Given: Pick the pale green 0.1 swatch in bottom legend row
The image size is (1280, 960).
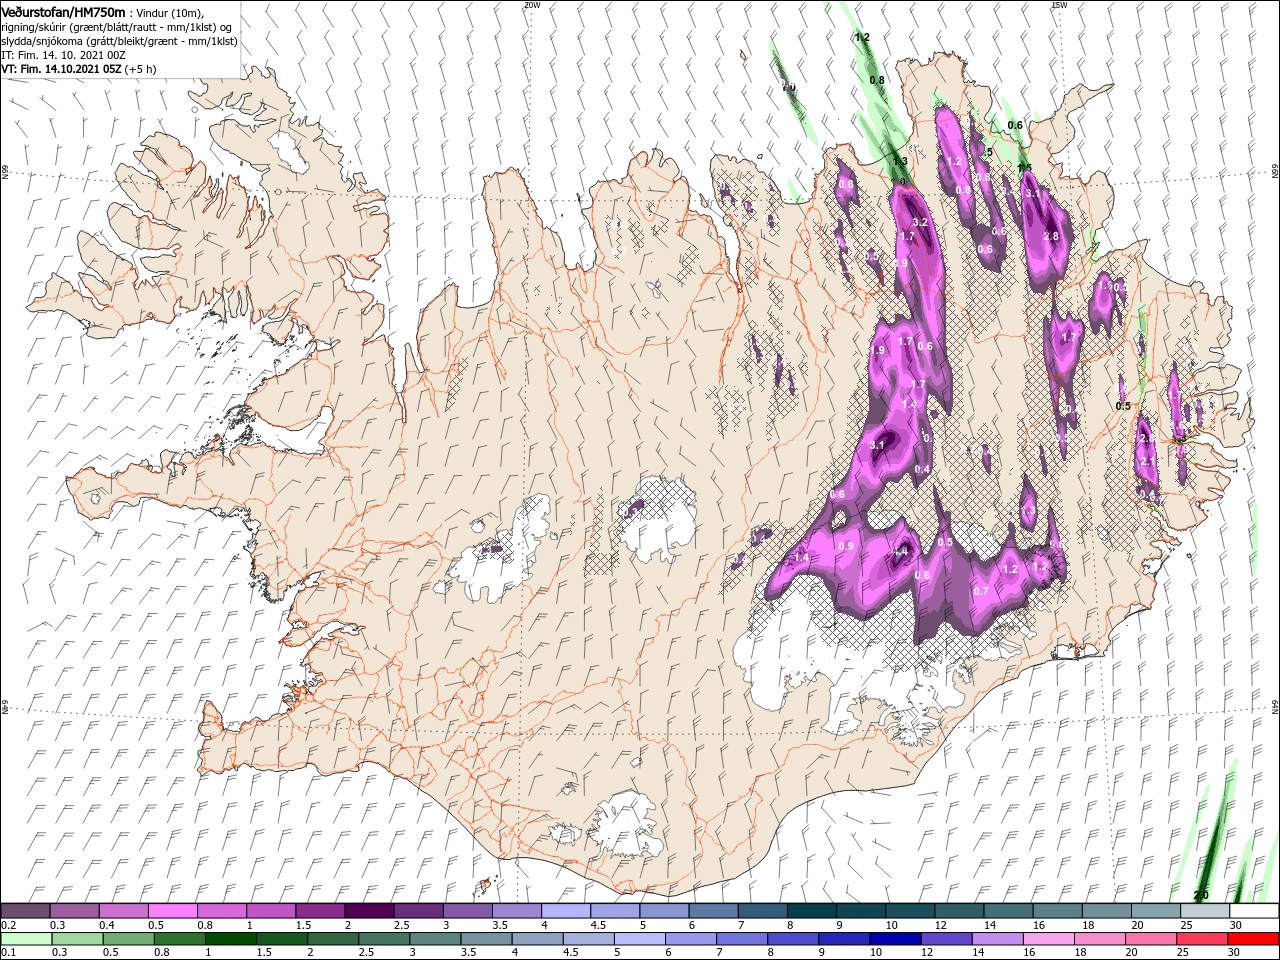Looking at the screenshot, I should point(25,939).
